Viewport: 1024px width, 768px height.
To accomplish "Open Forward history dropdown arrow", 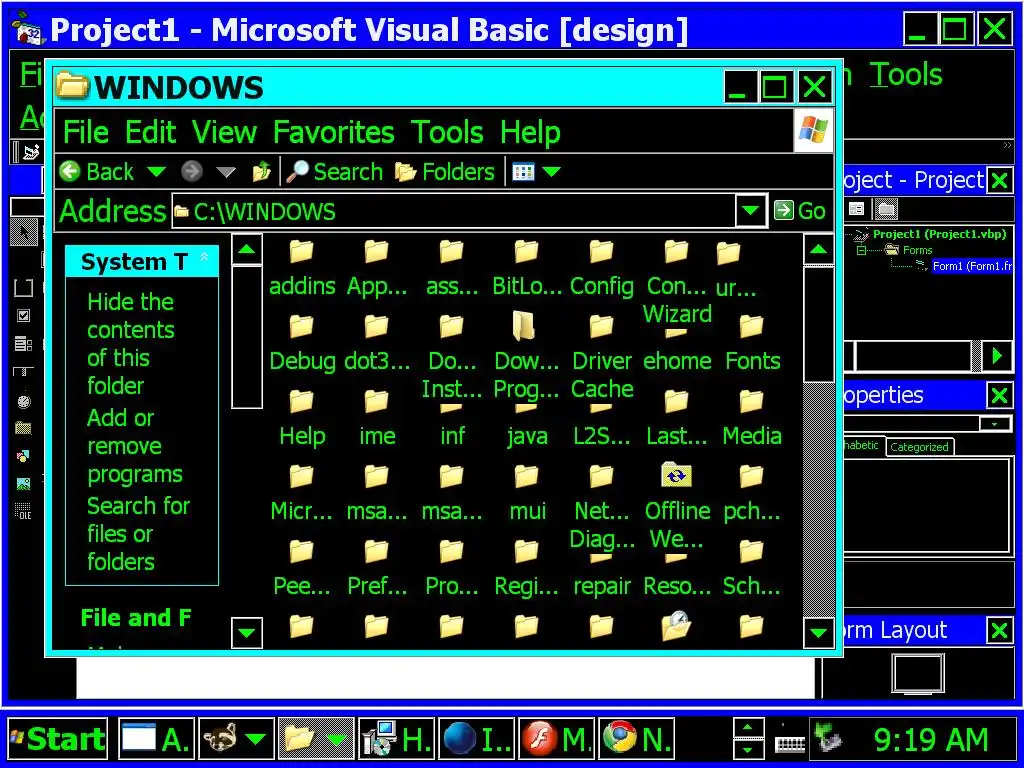I will [x=225, y=172].
